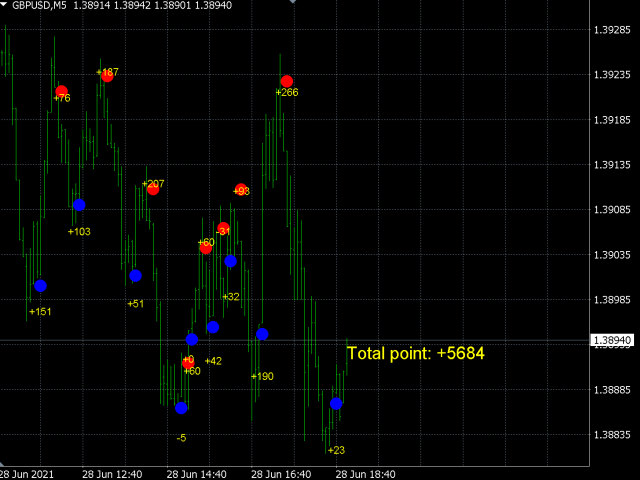The width and height of the screenshot is (640, 480).
Task: Click the +23 profit label
Action: pos(336,450)
